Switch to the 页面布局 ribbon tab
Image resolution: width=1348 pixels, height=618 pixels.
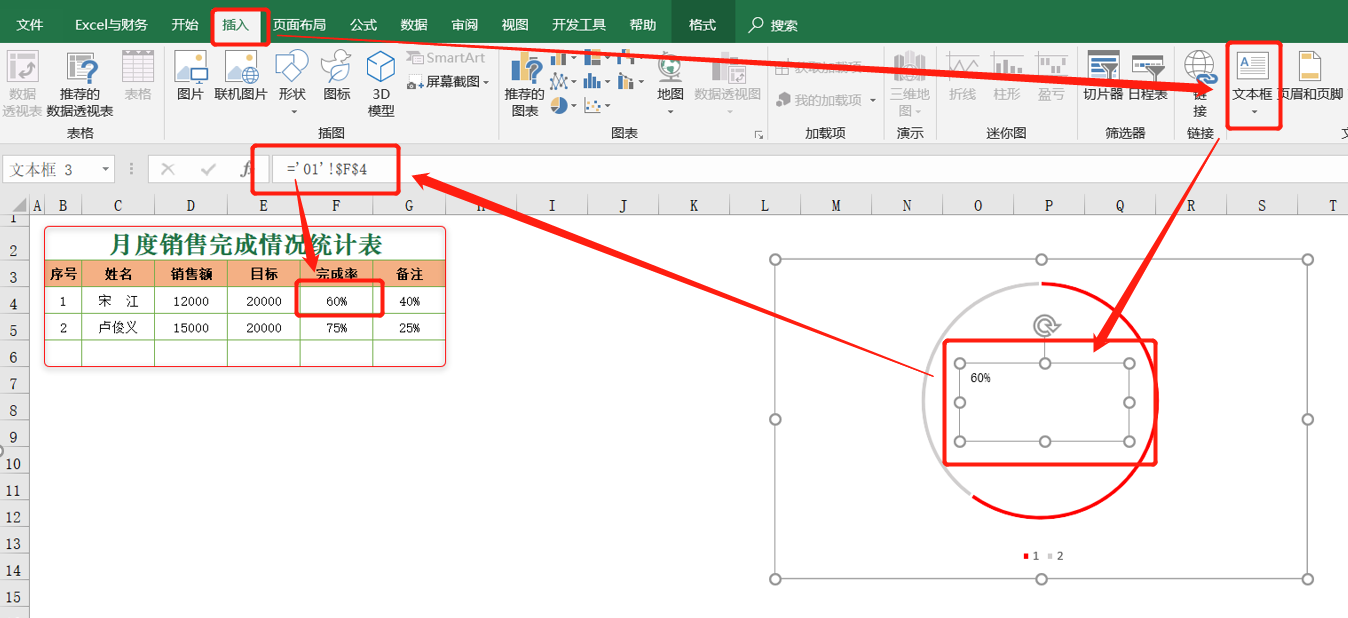299,25
